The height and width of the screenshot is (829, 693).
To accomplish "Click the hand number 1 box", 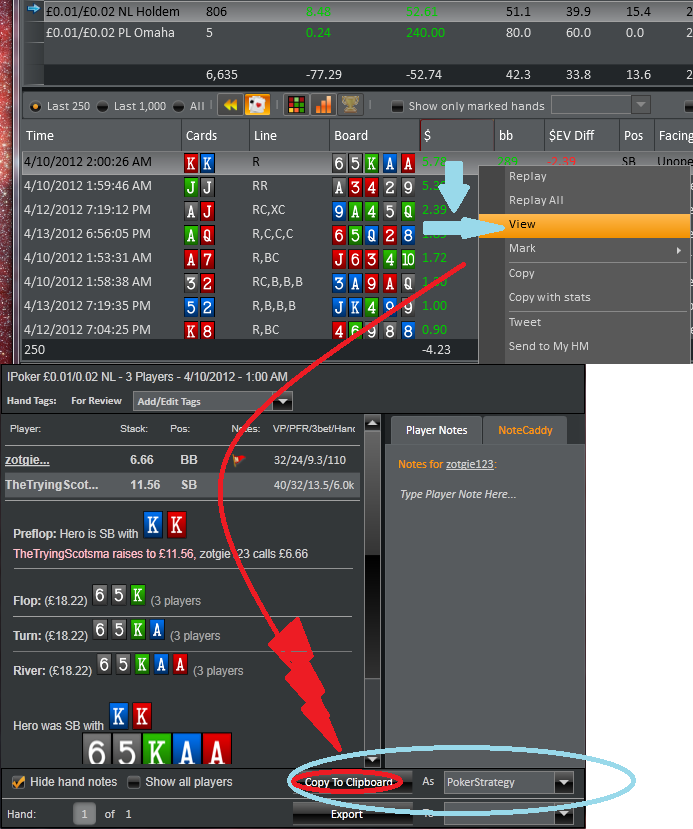I will click(84, 814).
